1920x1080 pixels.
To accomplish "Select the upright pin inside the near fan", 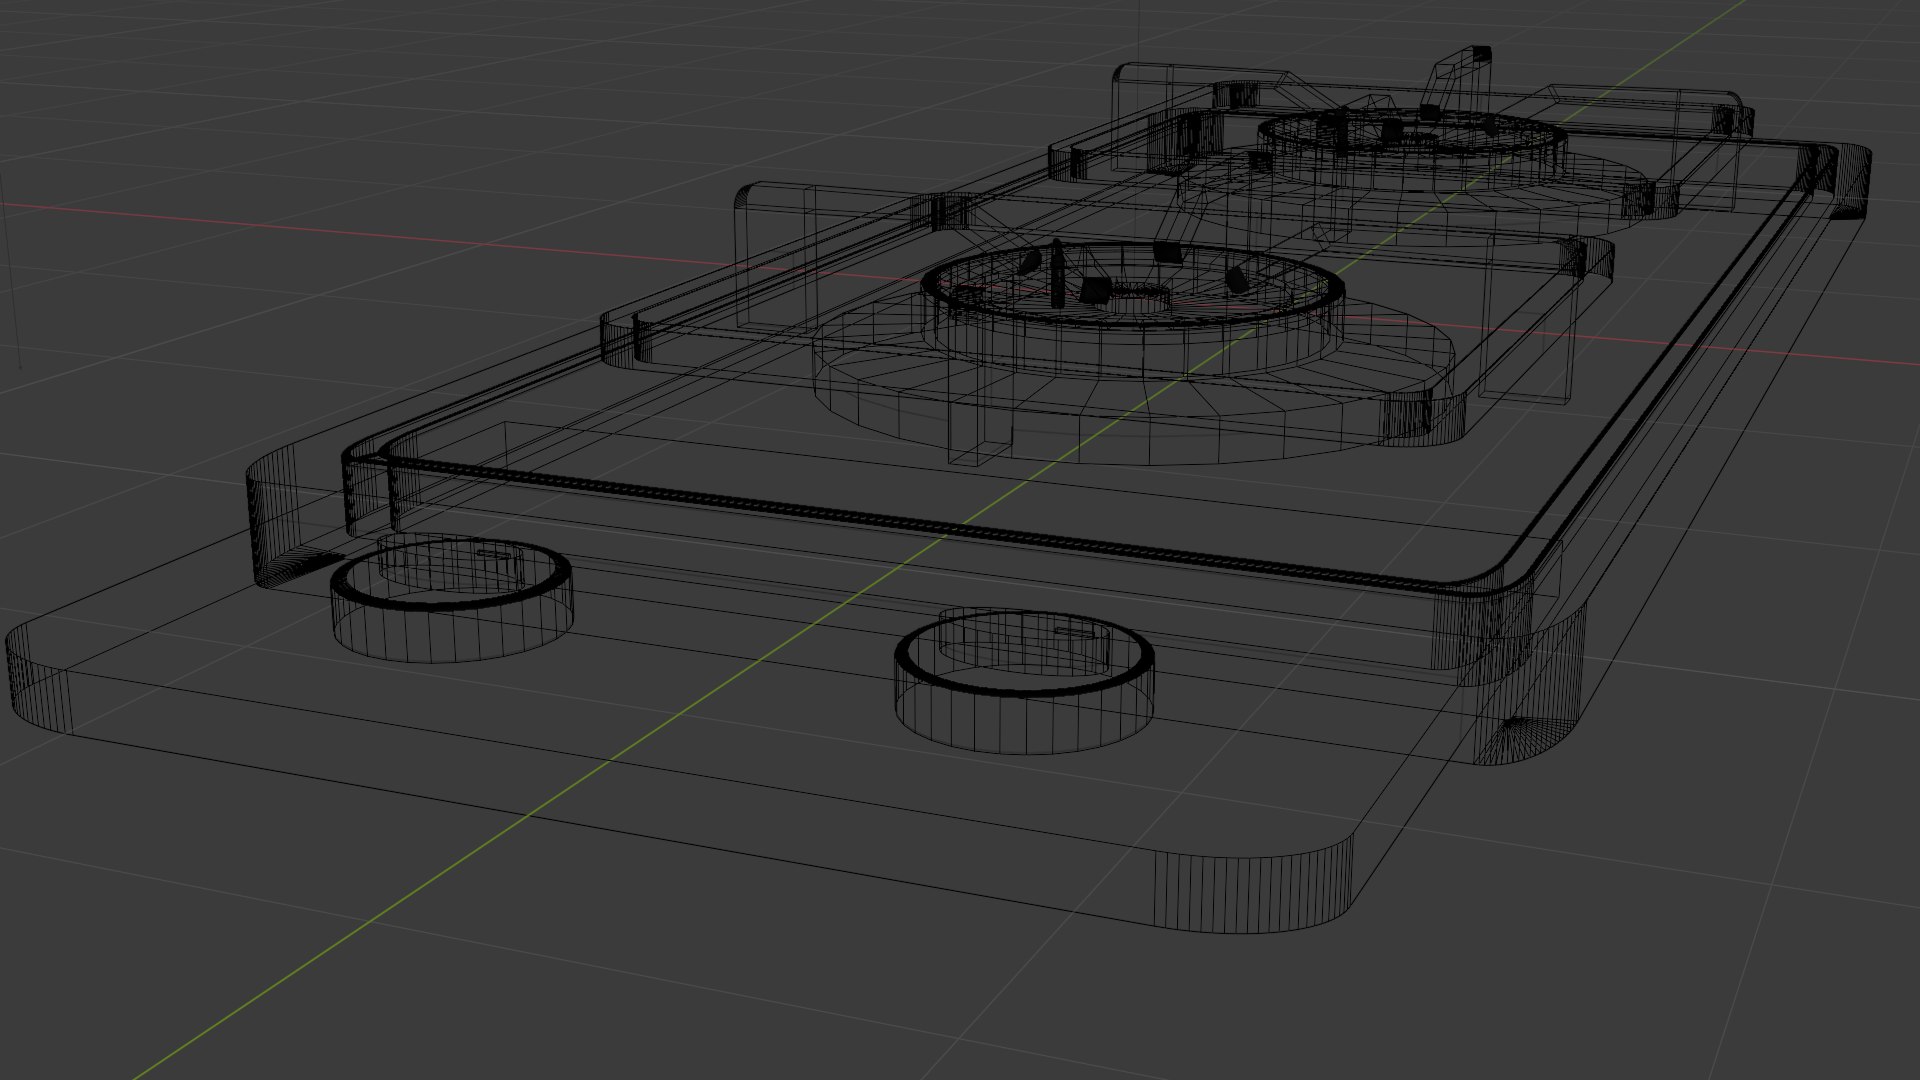I will pos(1056,273).
